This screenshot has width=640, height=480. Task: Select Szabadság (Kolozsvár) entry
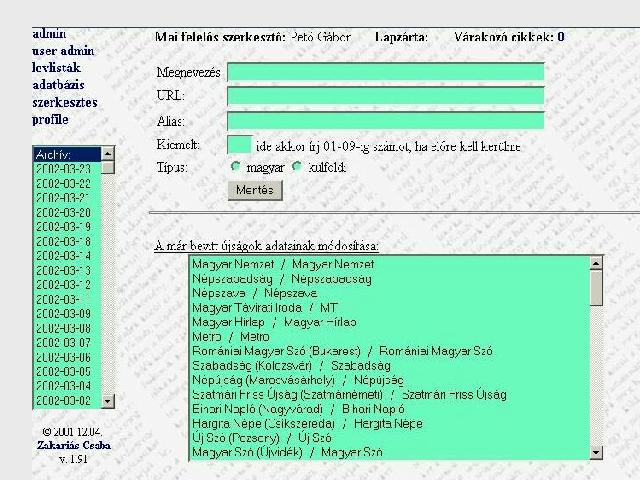pyautogui.click(x=390, y=366)
